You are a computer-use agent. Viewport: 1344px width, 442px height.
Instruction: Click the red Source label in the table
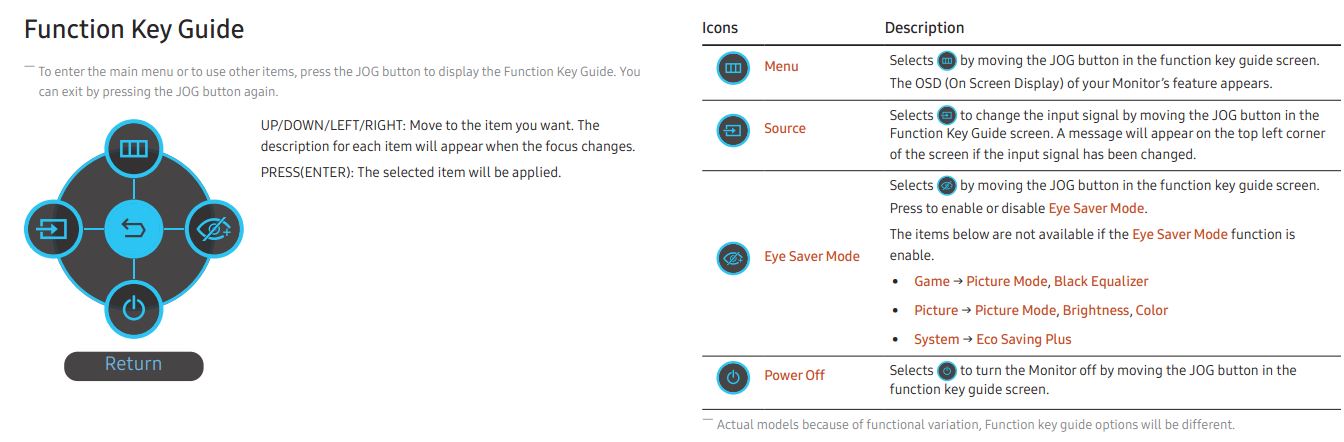[785, 129]
